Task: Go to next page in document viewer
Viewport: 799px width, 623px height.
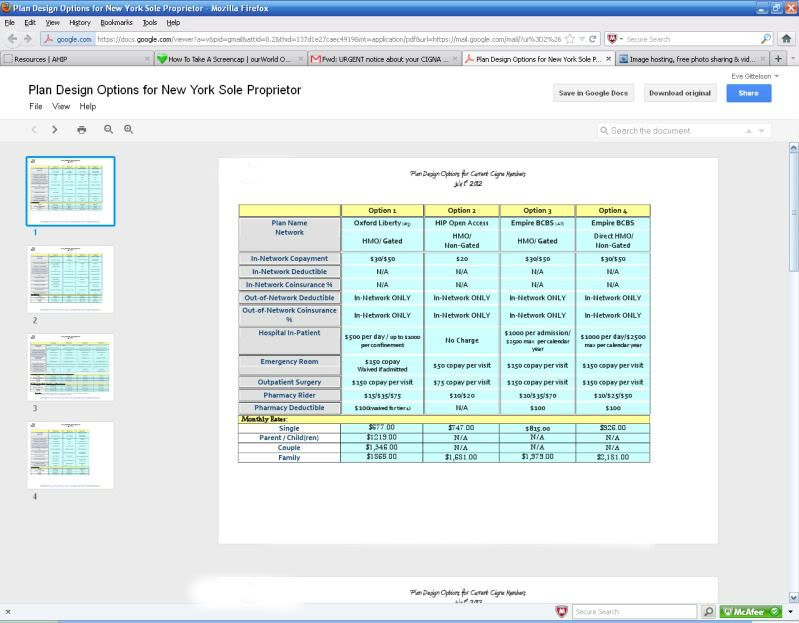Action: pyautogui.click(x=55, y=129)
